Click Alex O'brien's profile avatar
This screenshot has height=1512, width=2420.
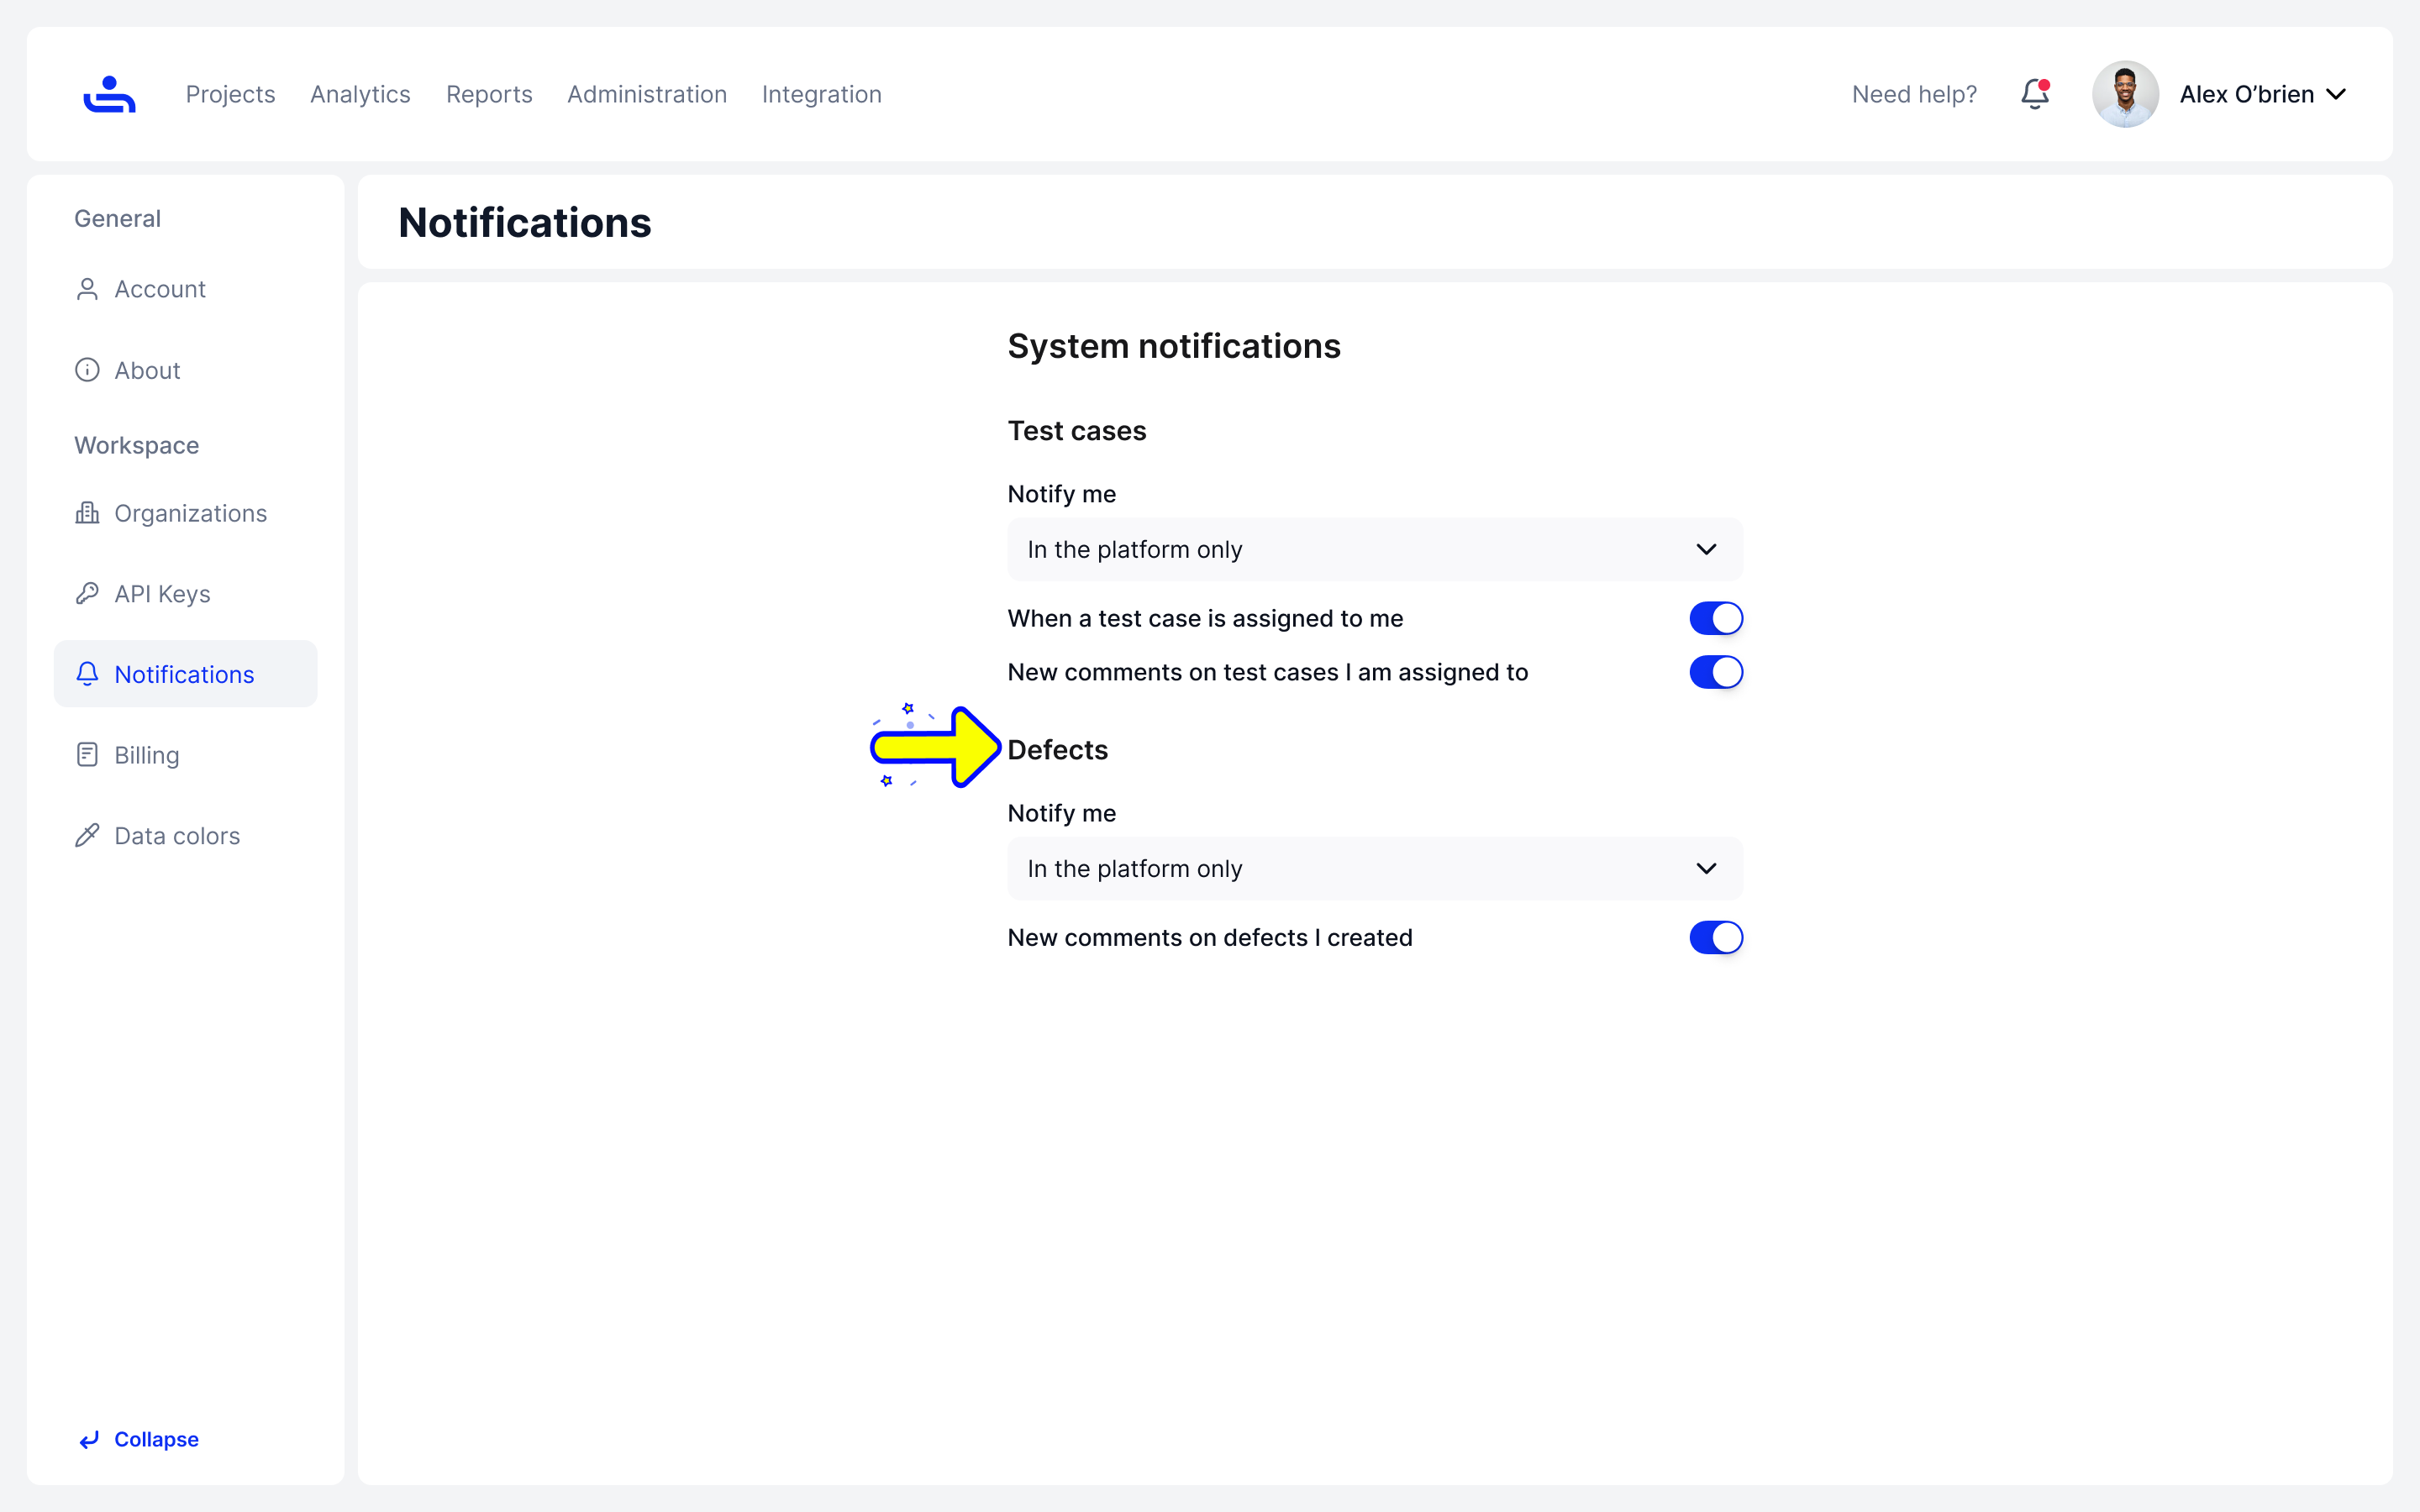[2125, 94]
